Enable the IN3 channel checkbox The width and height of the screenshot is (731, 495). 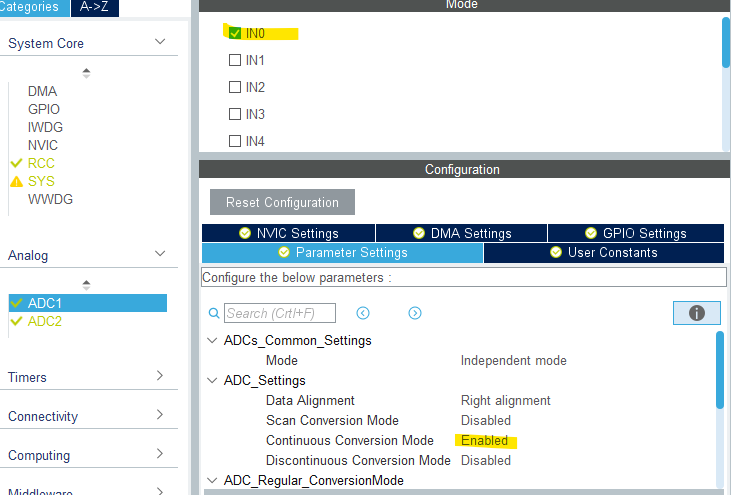click(235, 114)
